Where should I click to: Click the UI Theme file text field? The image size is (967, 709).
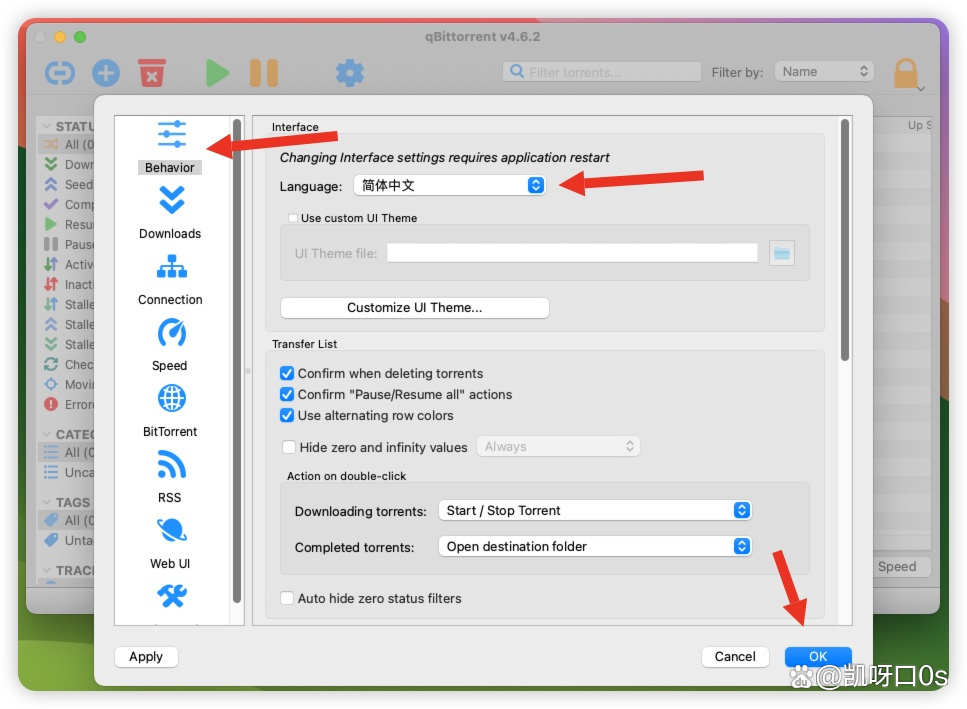572,253
